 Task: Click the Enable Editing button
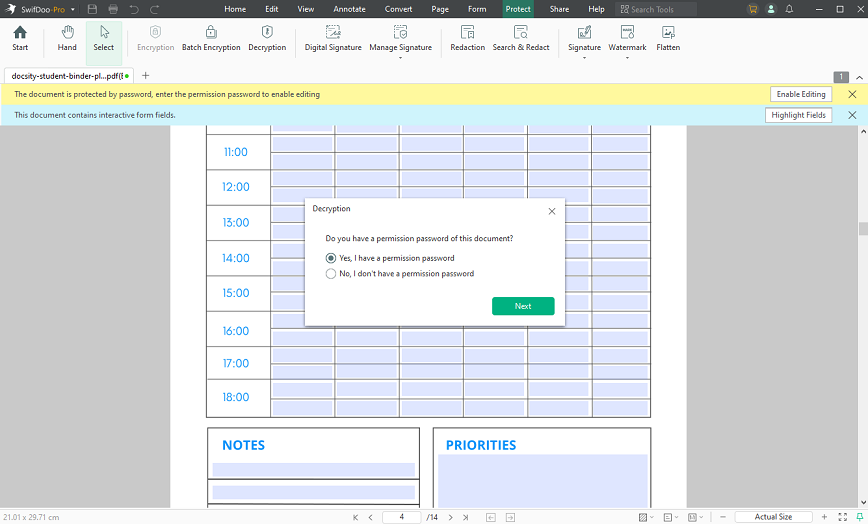pyautogui.click(x=800, y=94)
